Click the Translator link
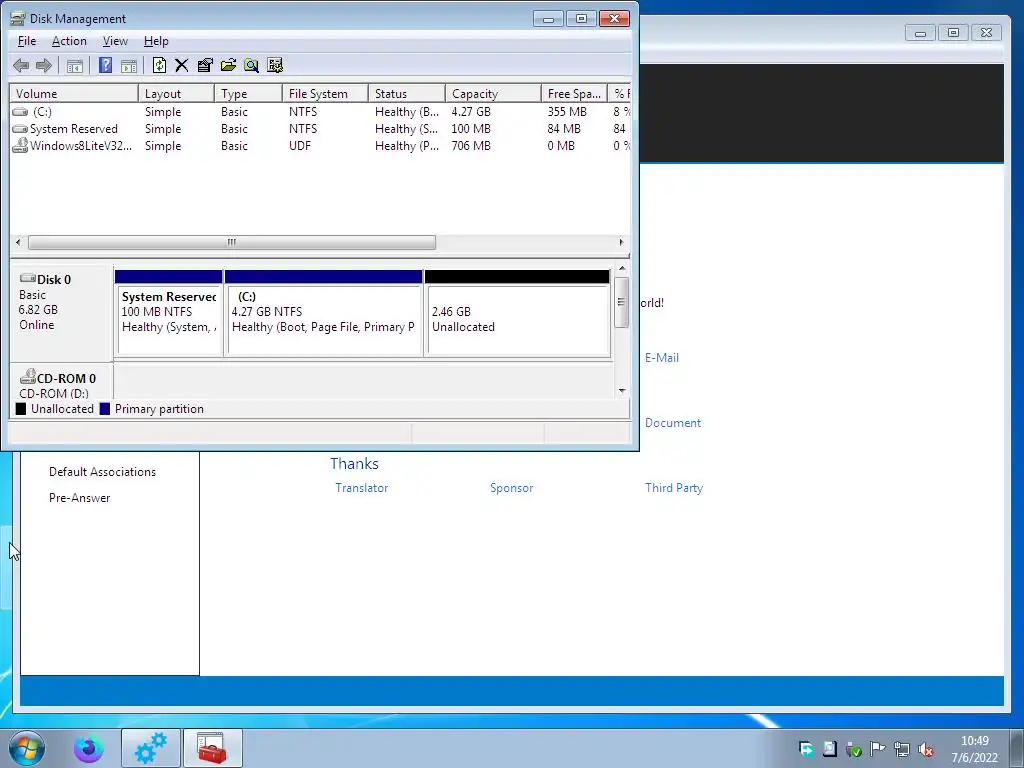The width and height of the screenshot is (1024, 768). pyautogui.click(x=361, y=488)
